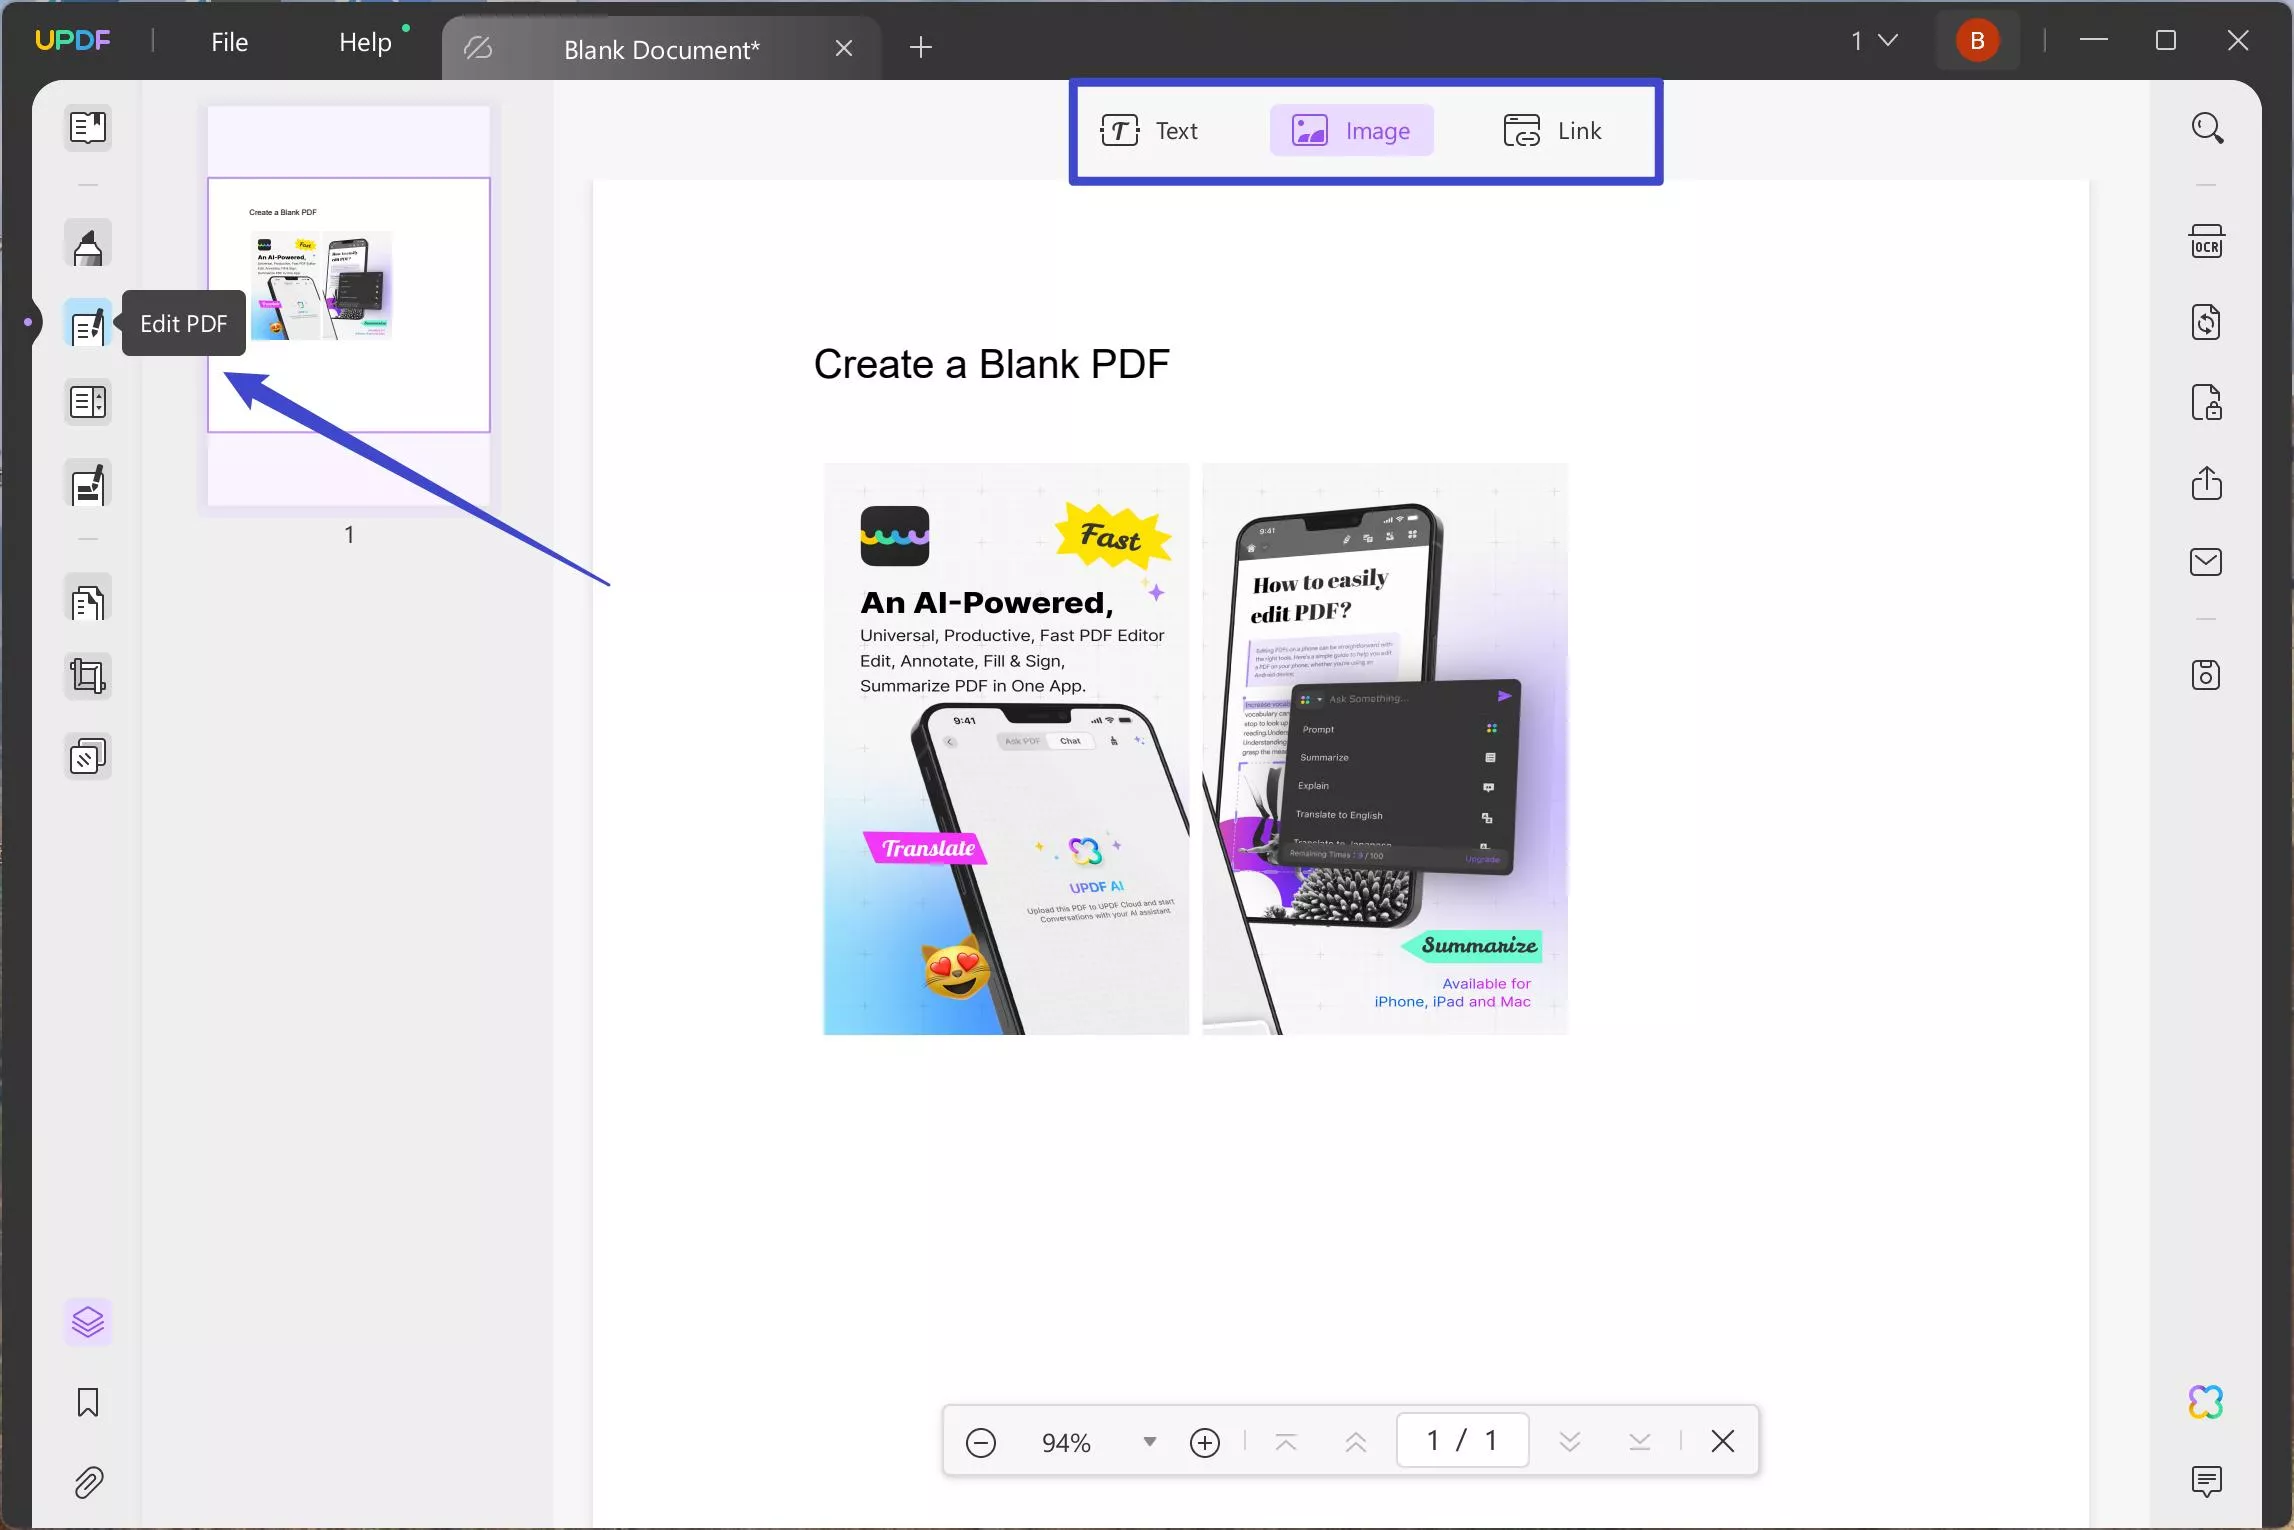Toggle the Link editing mode
Image resolution: width=2294 pixels, height=1530 pixels.
[x=1552, y=131]
